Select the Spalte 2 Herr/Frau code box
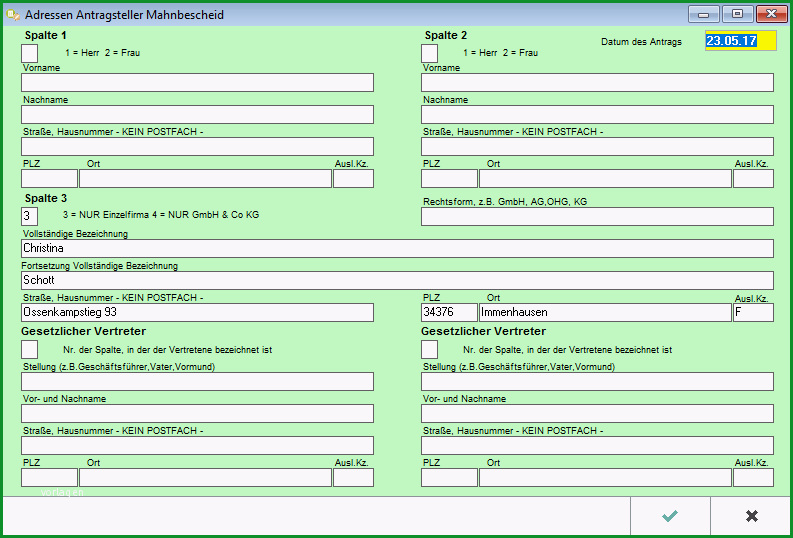This screenshot has width=793, height=538. 429,53
